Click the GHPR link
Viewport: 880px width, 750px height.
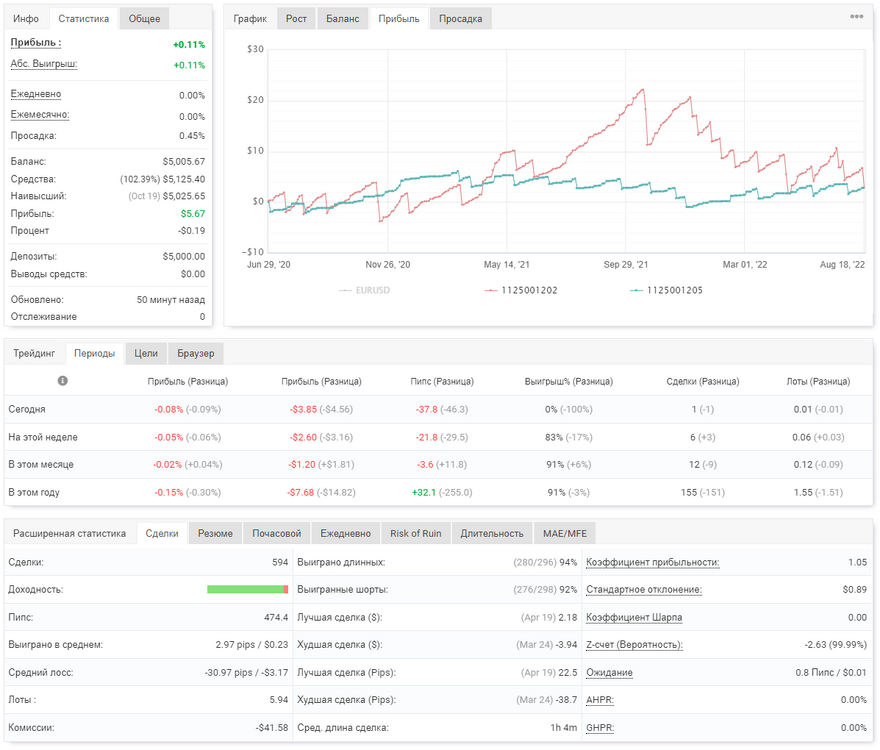[600, 728]
